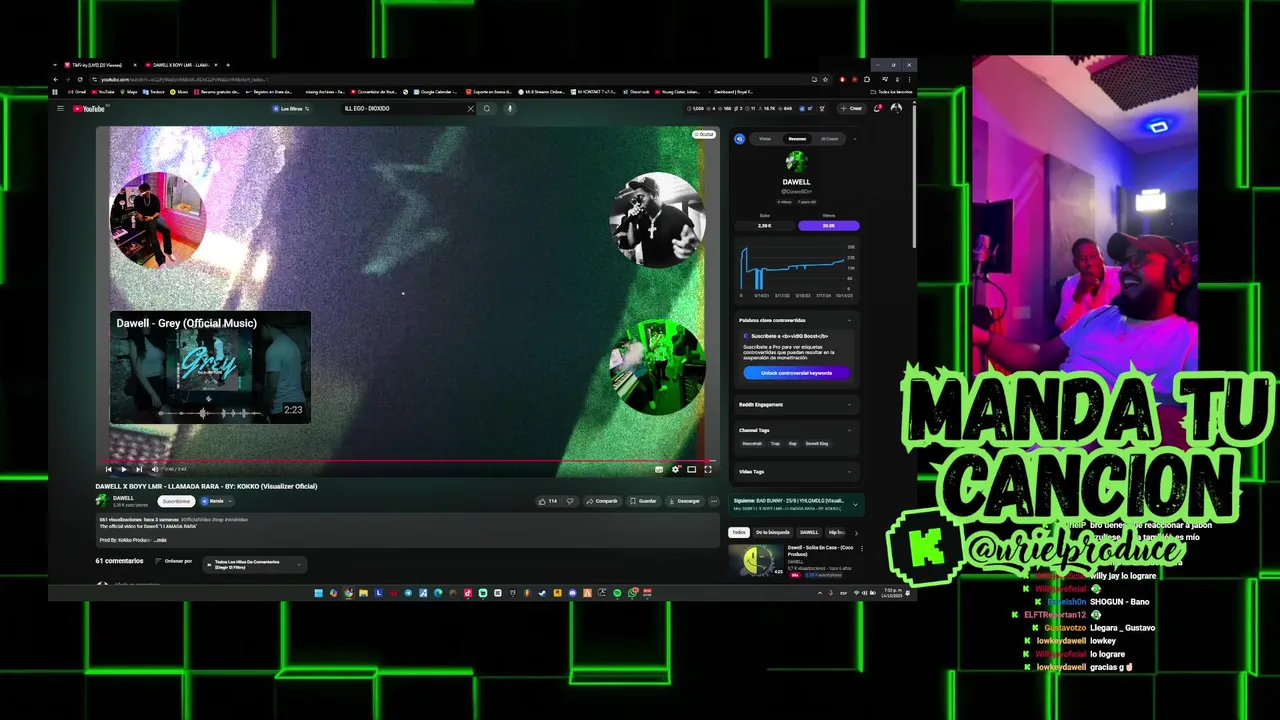Click the vidIQ logo icon

[740, 139]
